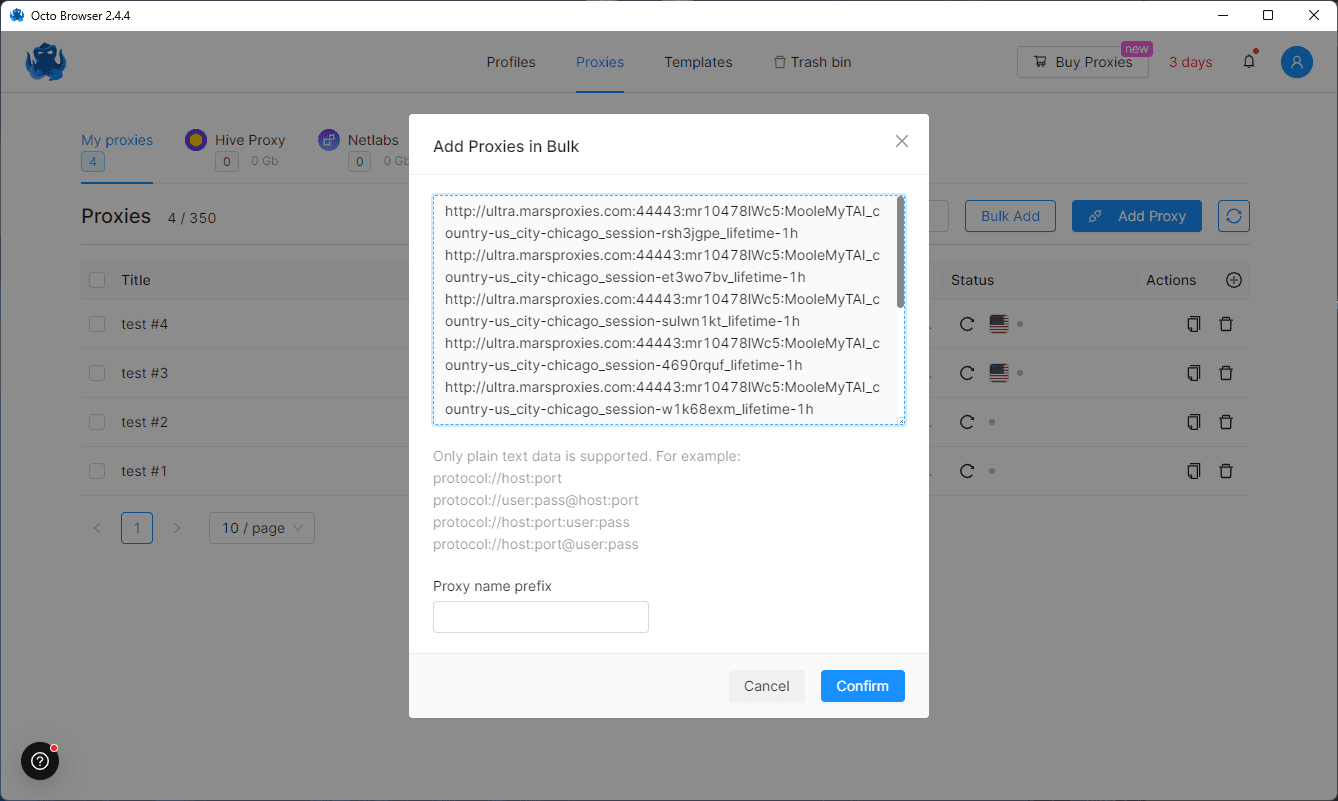This screenshot has width=1338, height=801.
Task: Delete the test #1 proxy
Action: coord(1226,471)
